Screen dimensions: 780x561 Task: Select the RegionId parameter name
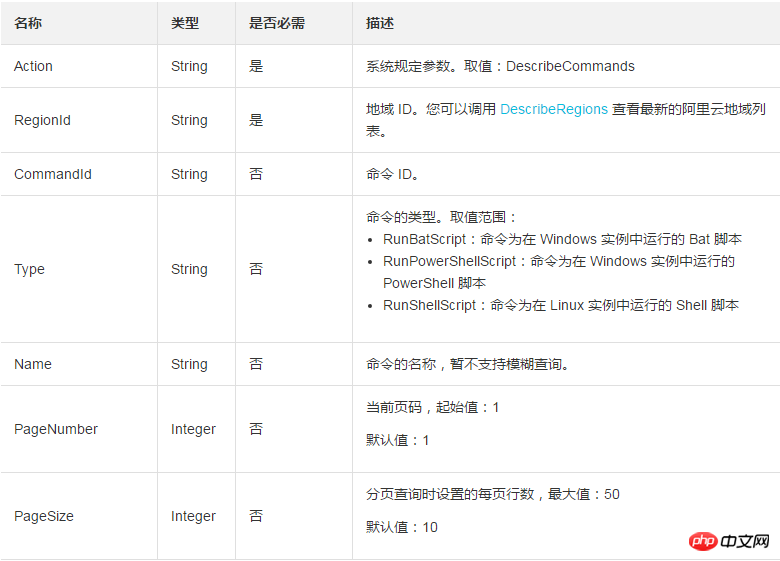(42, 120)
